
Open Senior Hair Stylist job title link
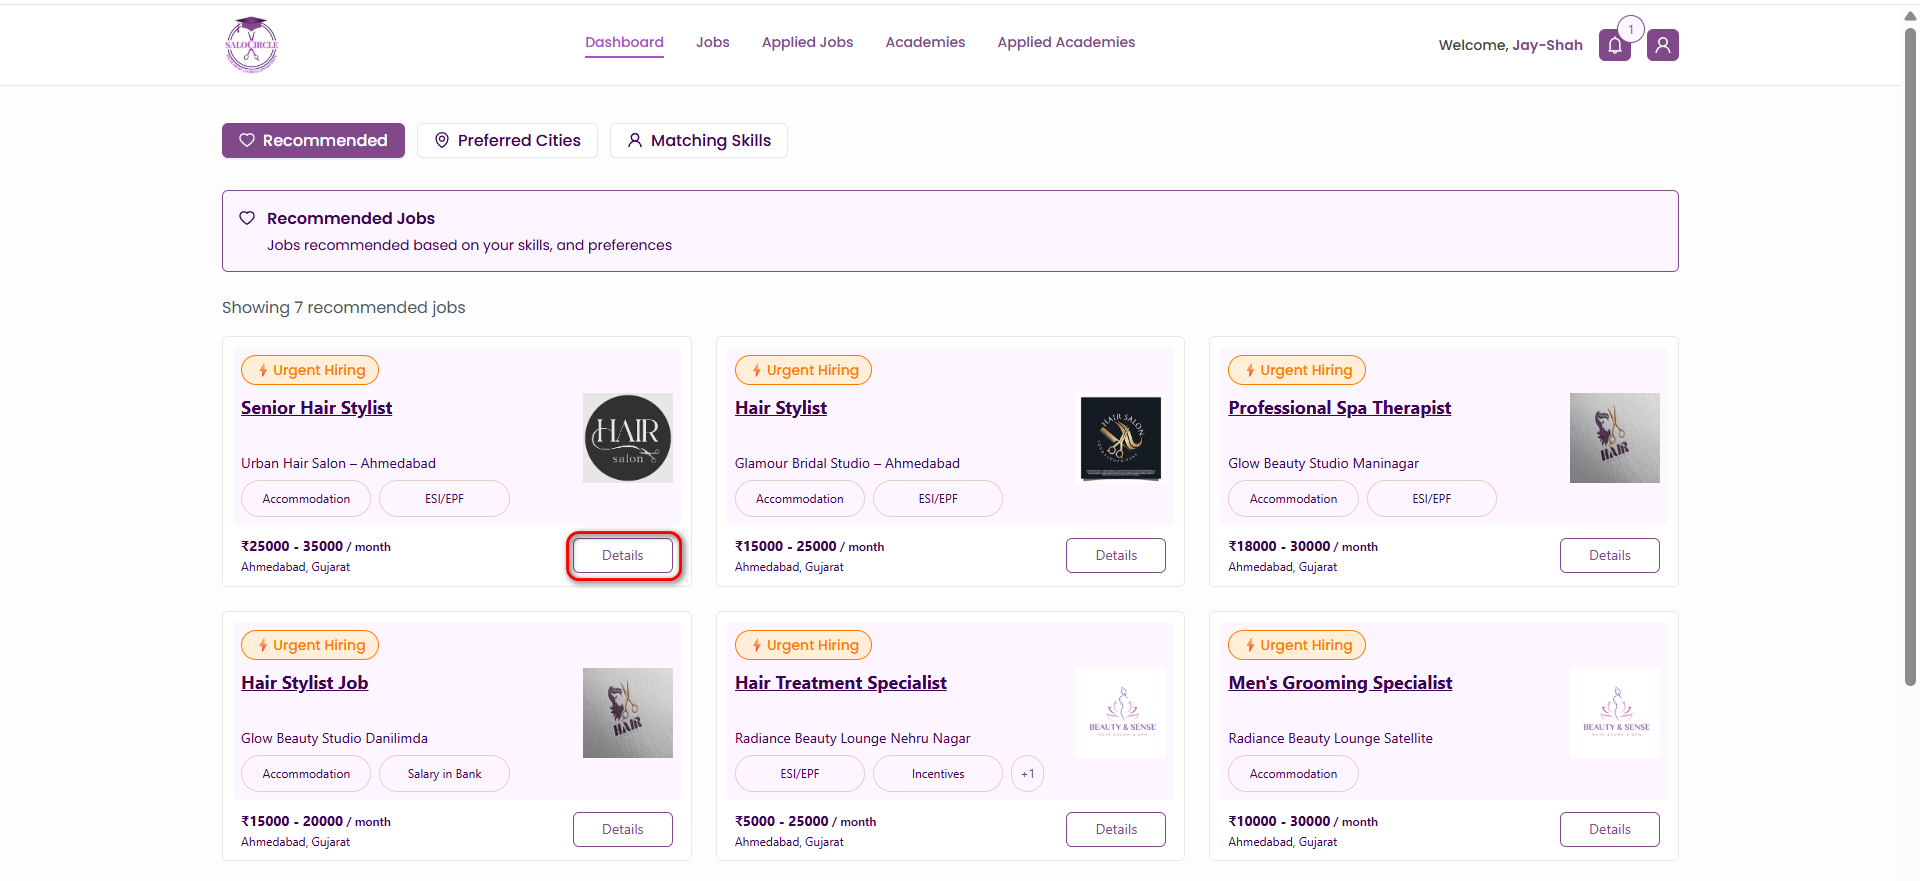point(316,408)
